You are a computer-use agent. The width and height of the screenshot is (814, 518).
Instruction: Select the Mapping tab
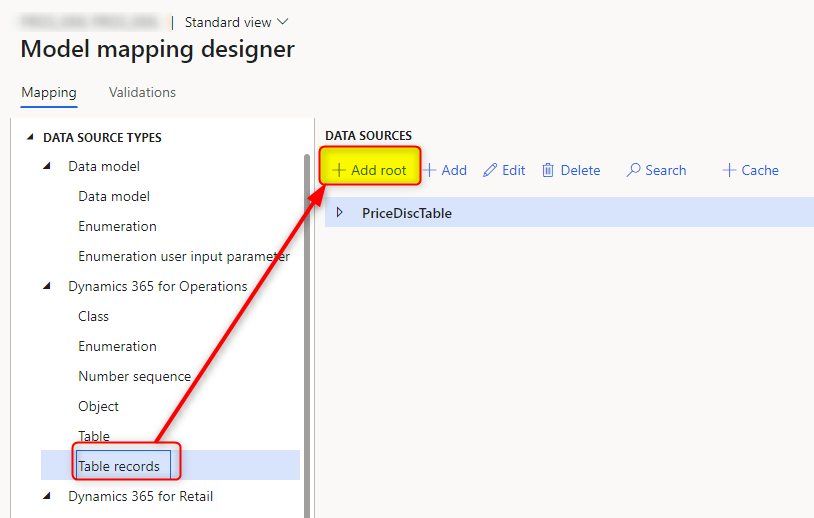48,92
